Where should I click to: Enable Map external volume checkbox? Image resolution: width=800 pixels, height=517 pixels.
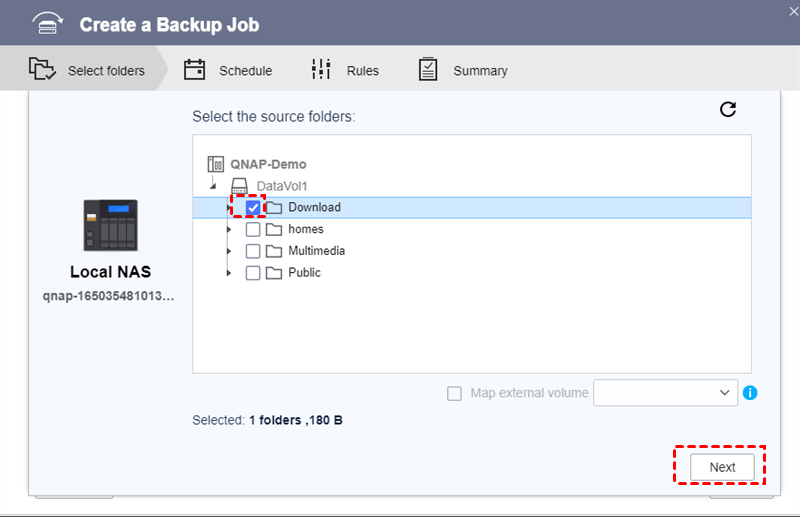point(455,393)
